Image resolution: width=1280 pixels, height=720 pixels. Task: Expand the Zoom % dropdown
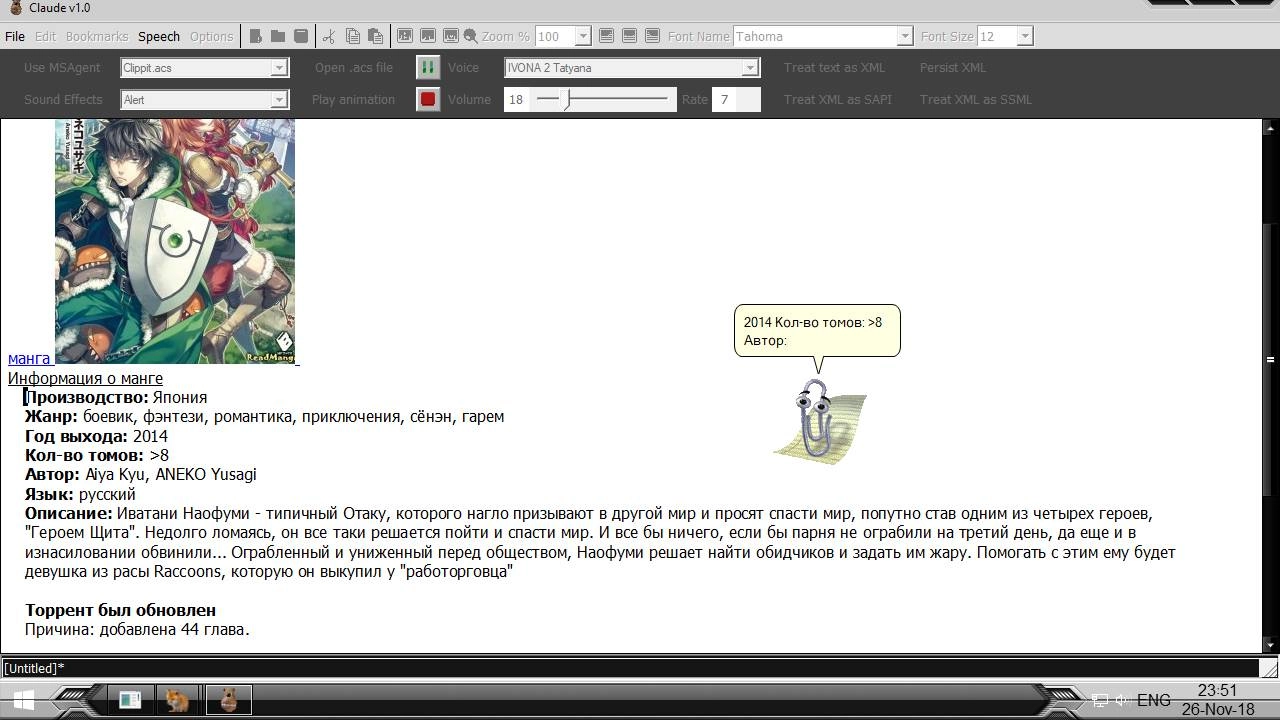tap(583, 36)
